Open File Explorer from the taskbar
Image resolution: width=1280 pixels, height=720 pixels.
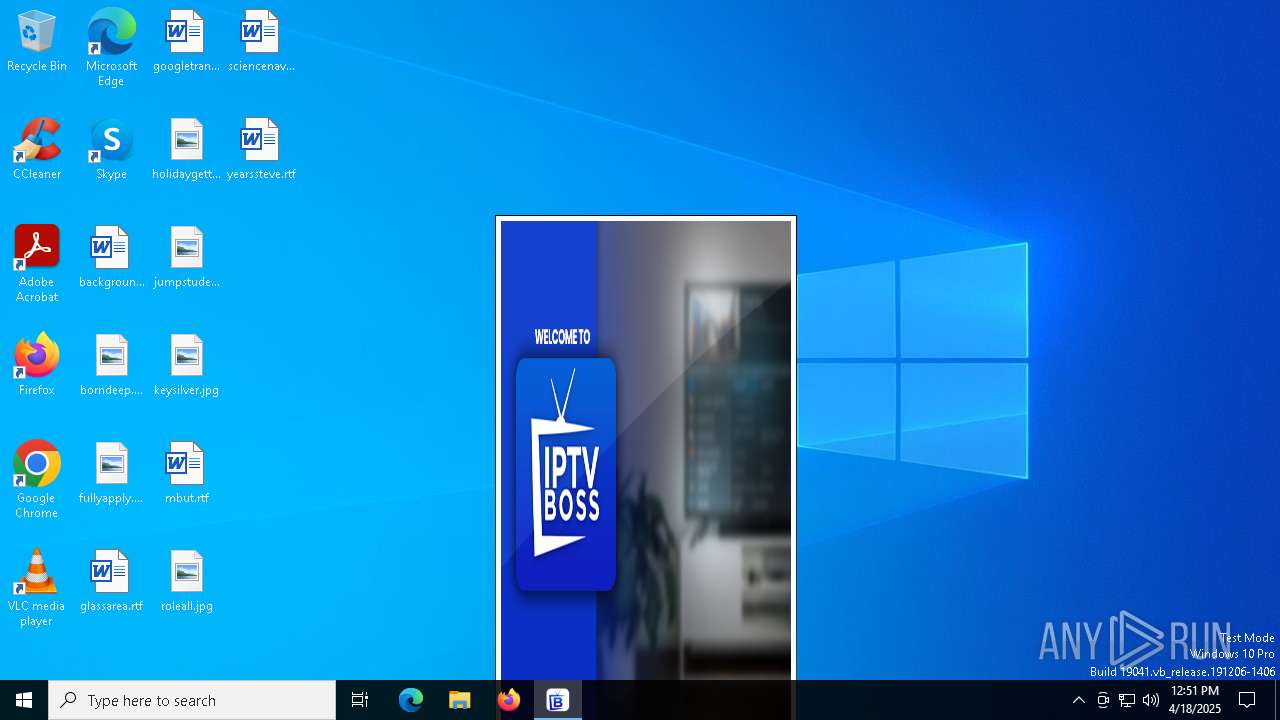pyautogui.click(x=460, y=700)
